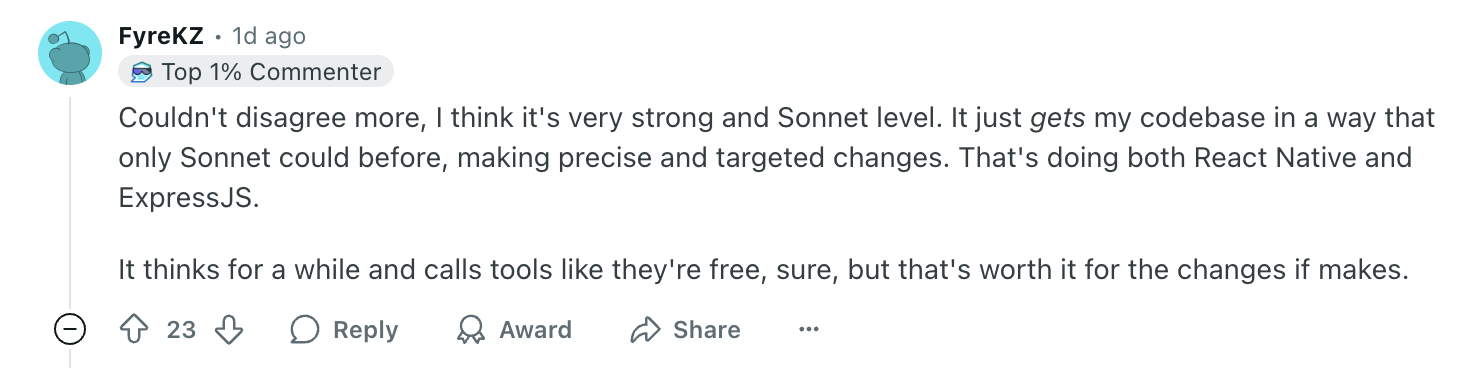This screenshot has width=1466, height=368.
Task: Click the Top 1% Commenter badge
Action: coord(256,72)
